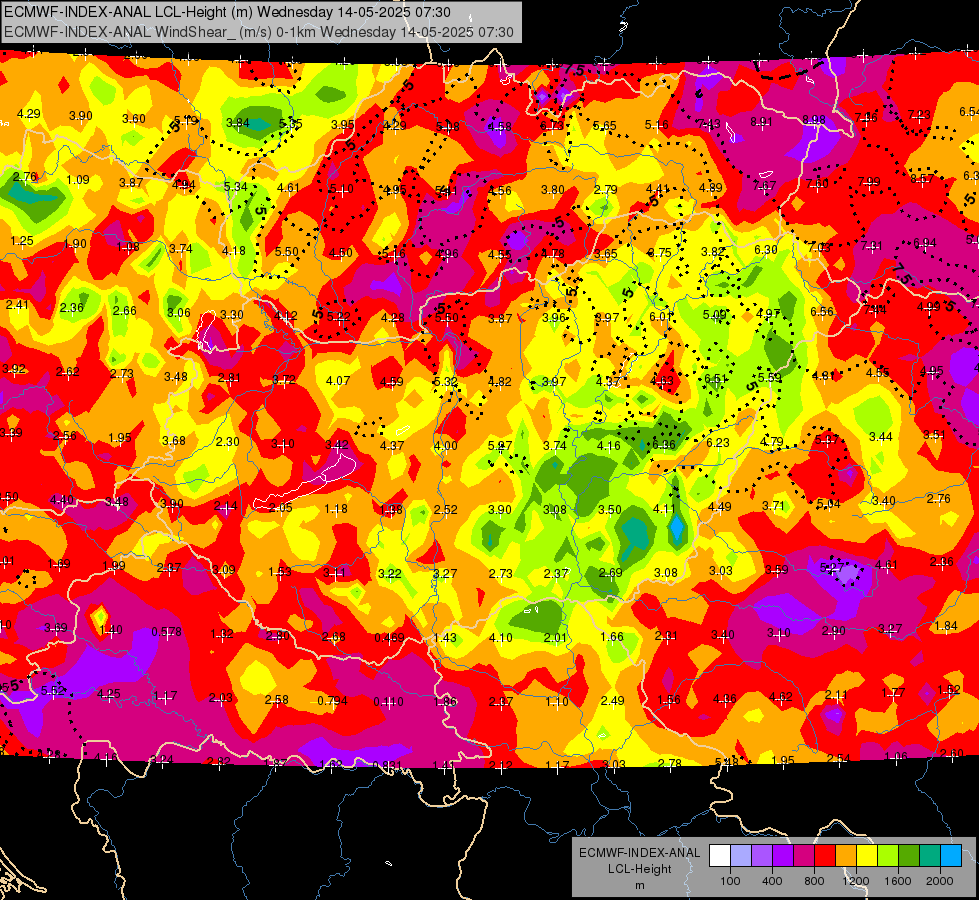Click the wind shear value 5.32
The width and height of the screenshot is (979, 900).
tap(446, 382)
